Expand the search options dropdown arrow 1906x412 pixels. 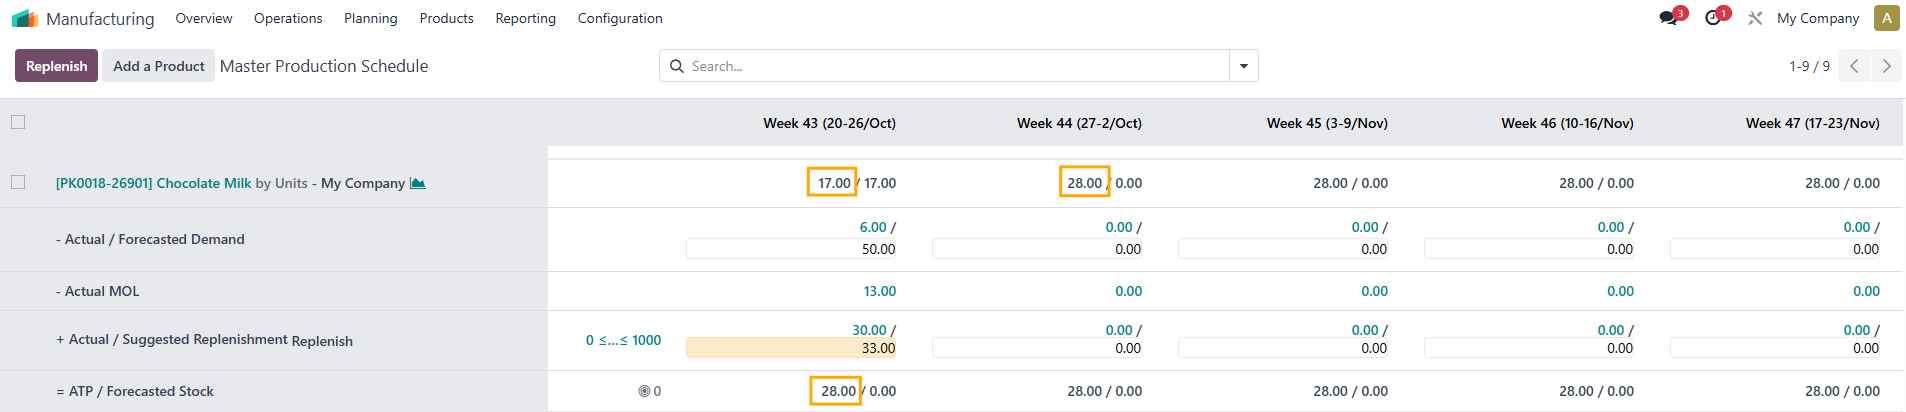tap(1244, 66)
